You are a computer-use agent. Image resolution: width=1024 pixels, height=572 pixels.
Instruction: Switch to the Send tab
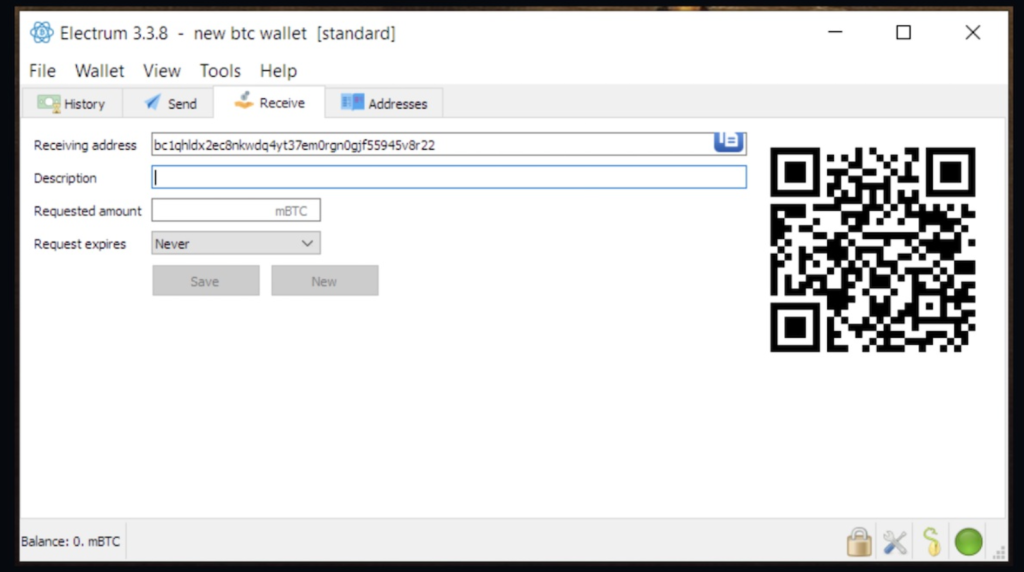[x=170, y=104]
